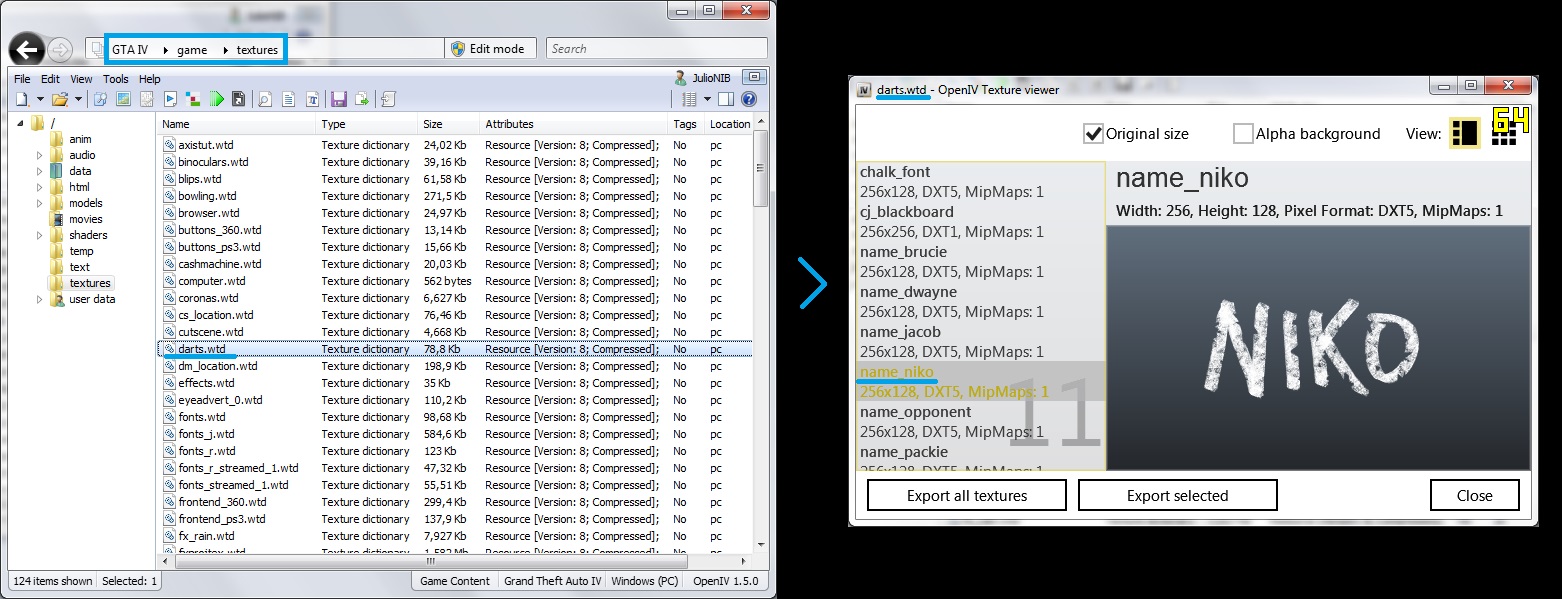
Task: Collapse the root folder tree node
Action: (x=22, y=123)
